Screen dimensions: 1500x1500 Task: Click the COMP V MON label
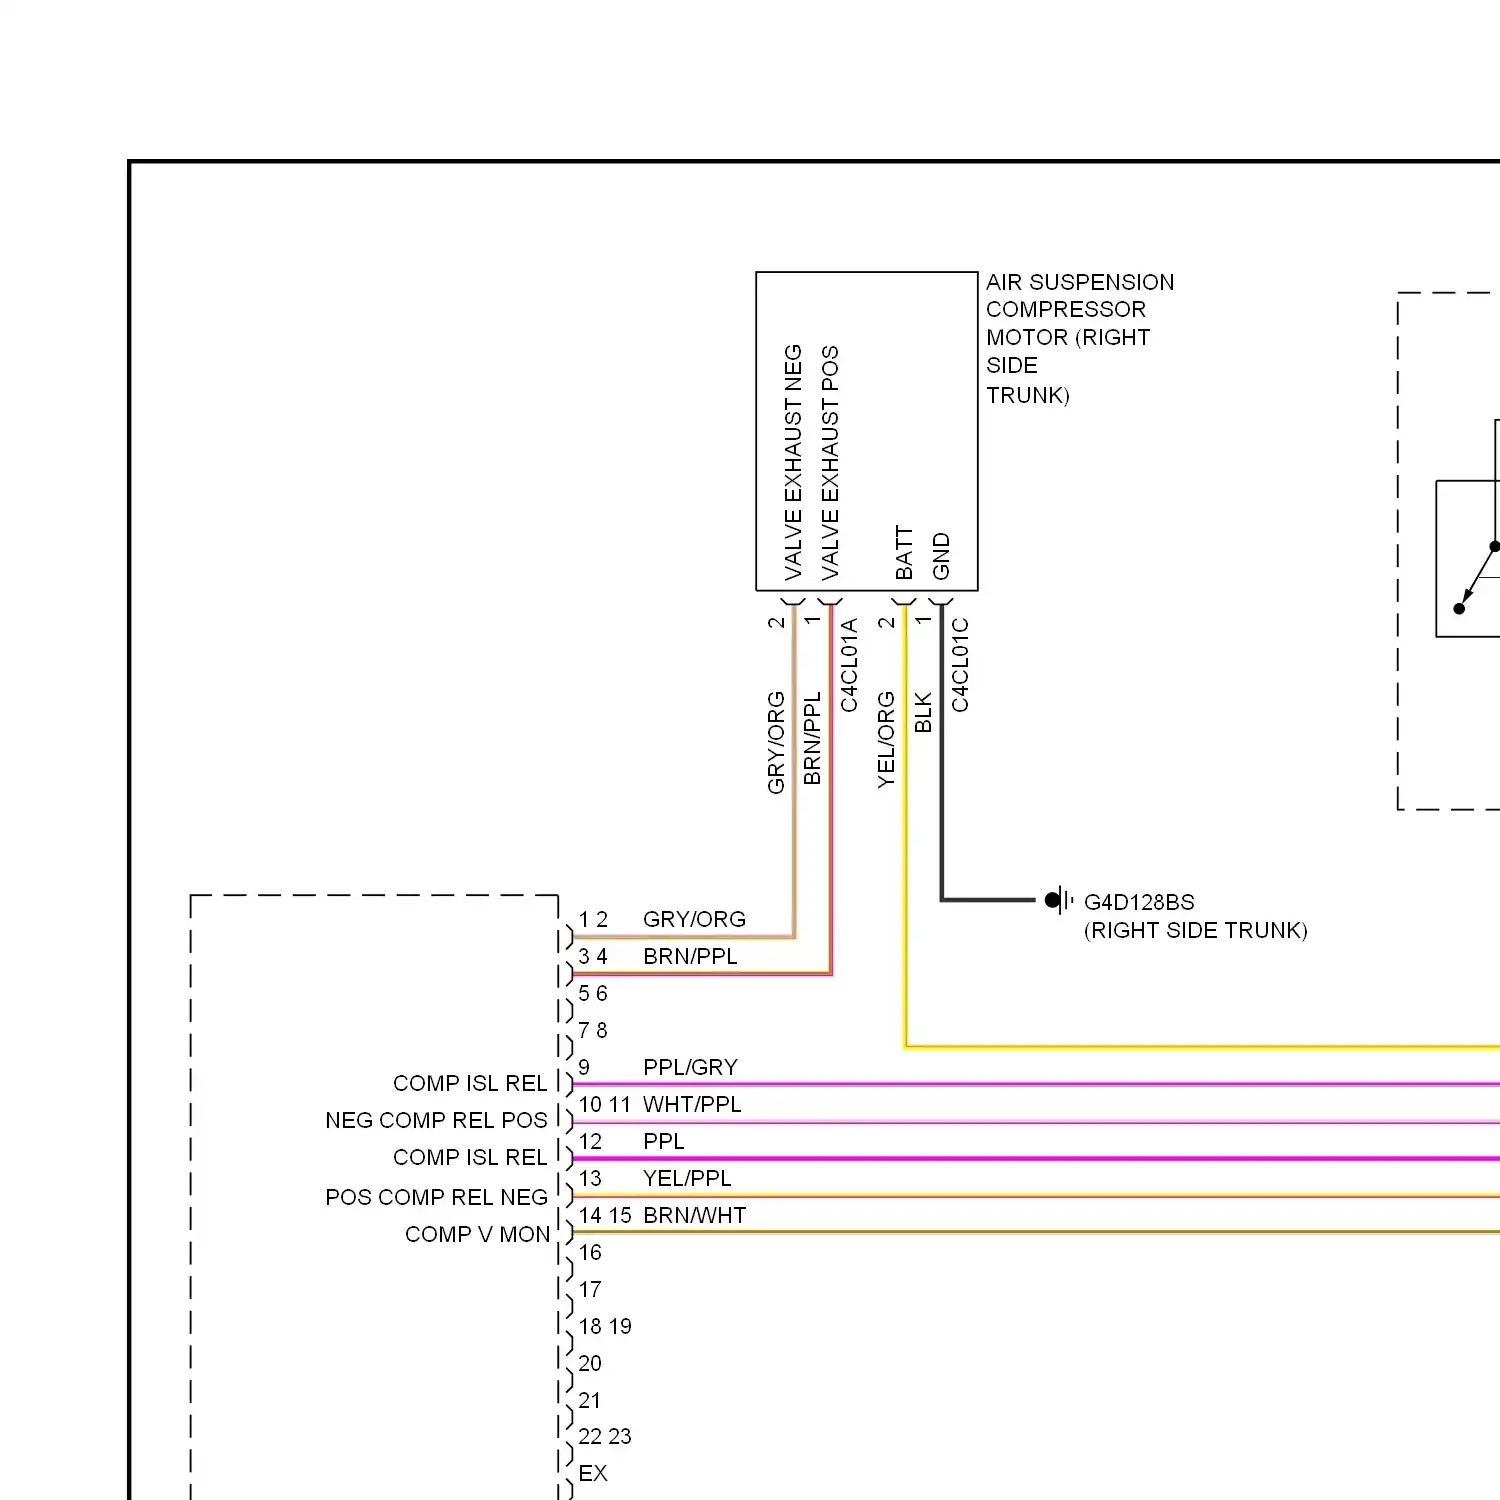pos(478,1234)
